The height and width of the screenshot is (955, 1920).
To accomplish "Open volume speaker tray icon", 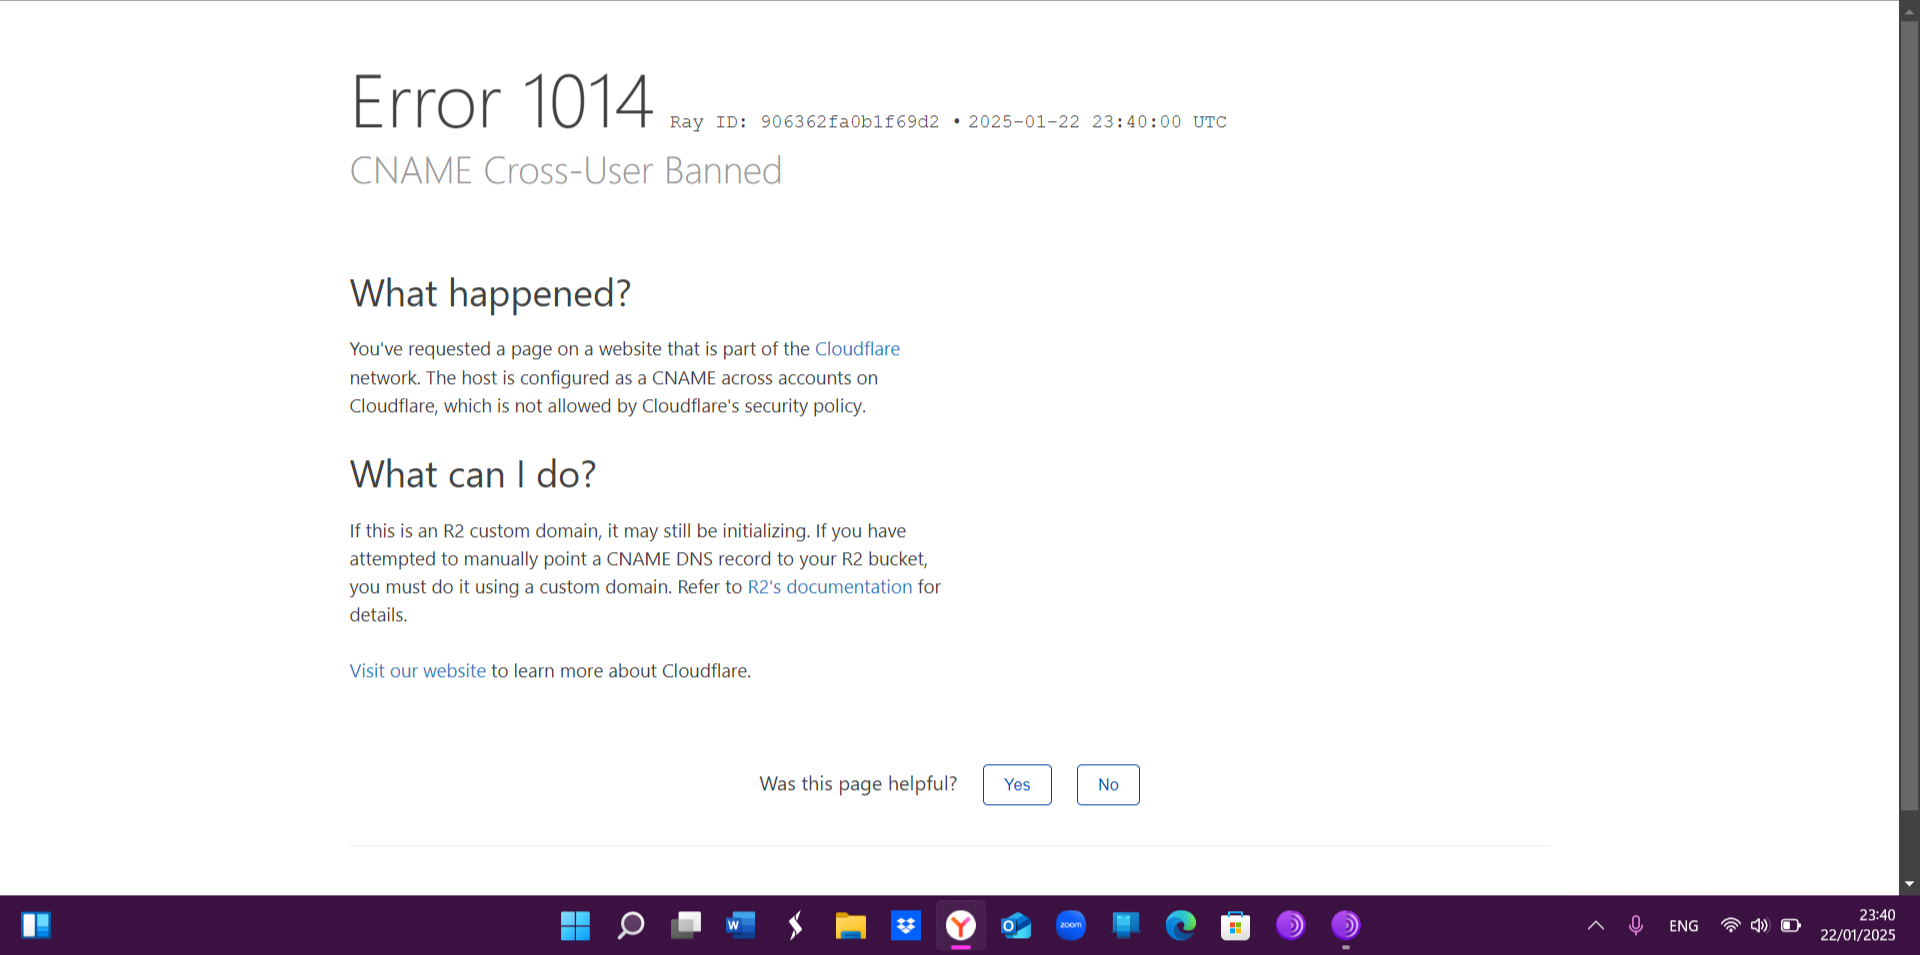I will coord(1760,926).
